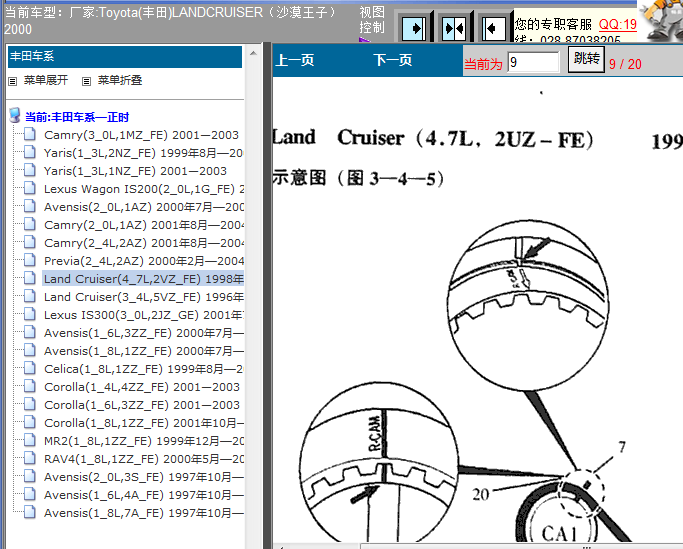Click the 9 / 20 page indicator
This screenshot has height=549, width=683.
(625, 64)
